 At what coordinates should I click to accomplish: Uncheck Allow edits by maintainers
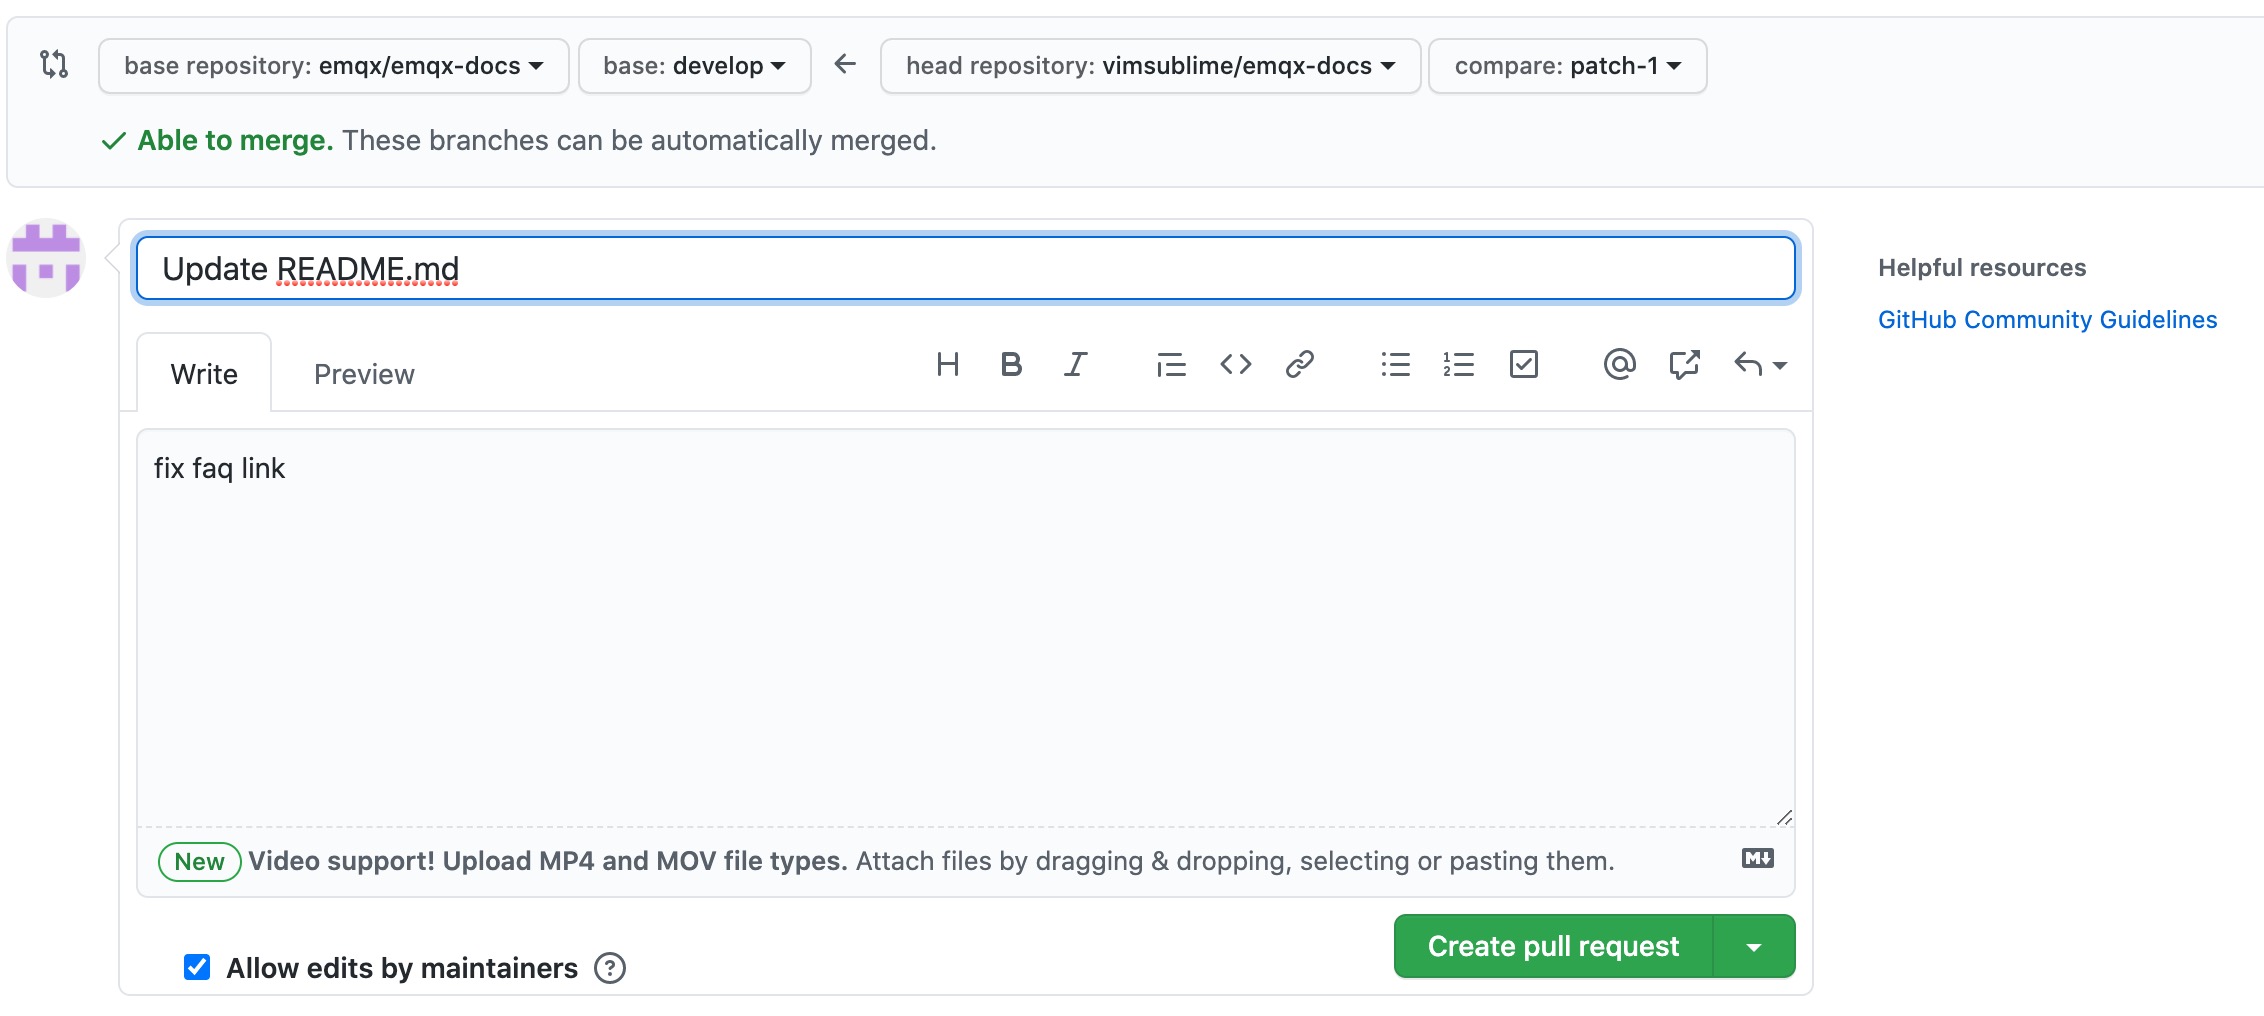[x=197, y=967]
